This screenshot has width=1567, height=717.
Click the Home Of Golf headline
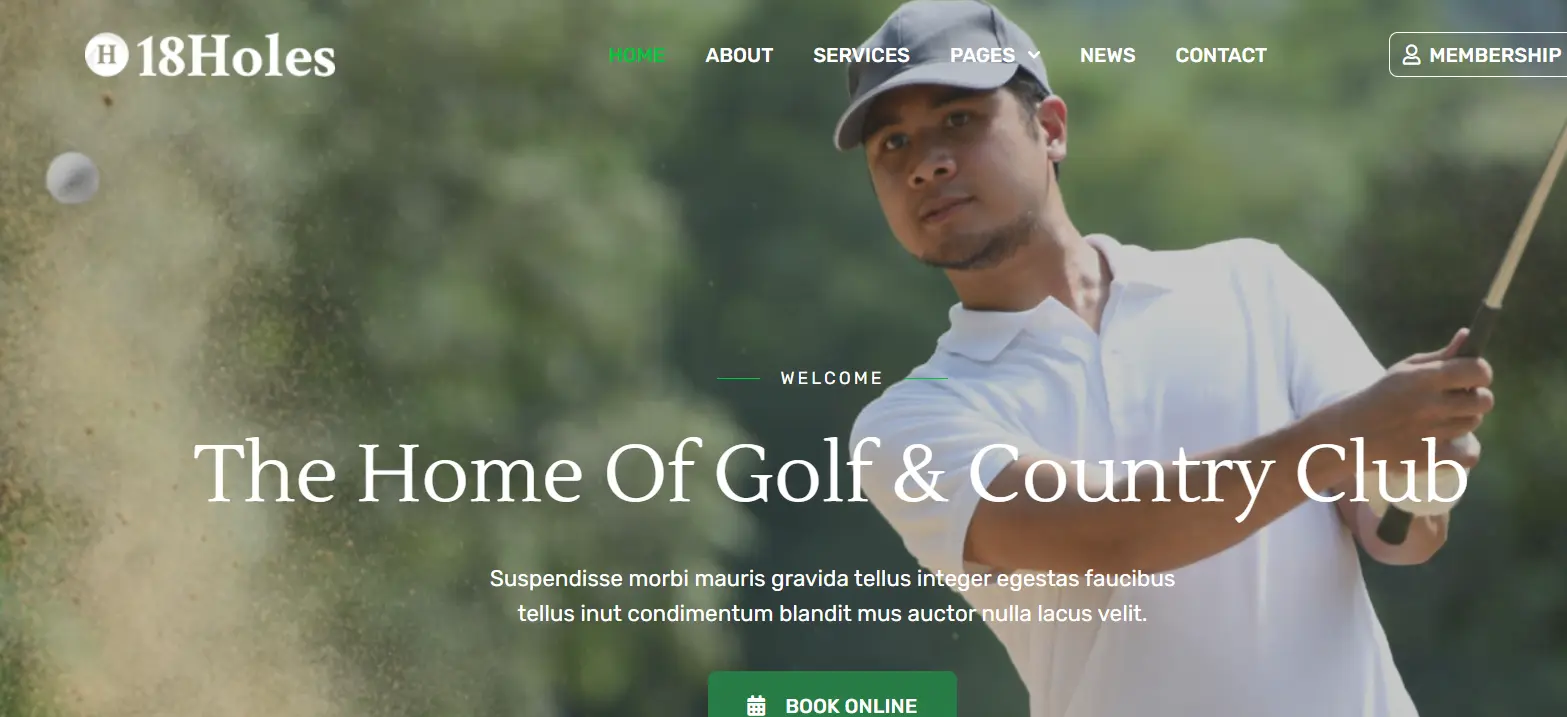(831, 472)
